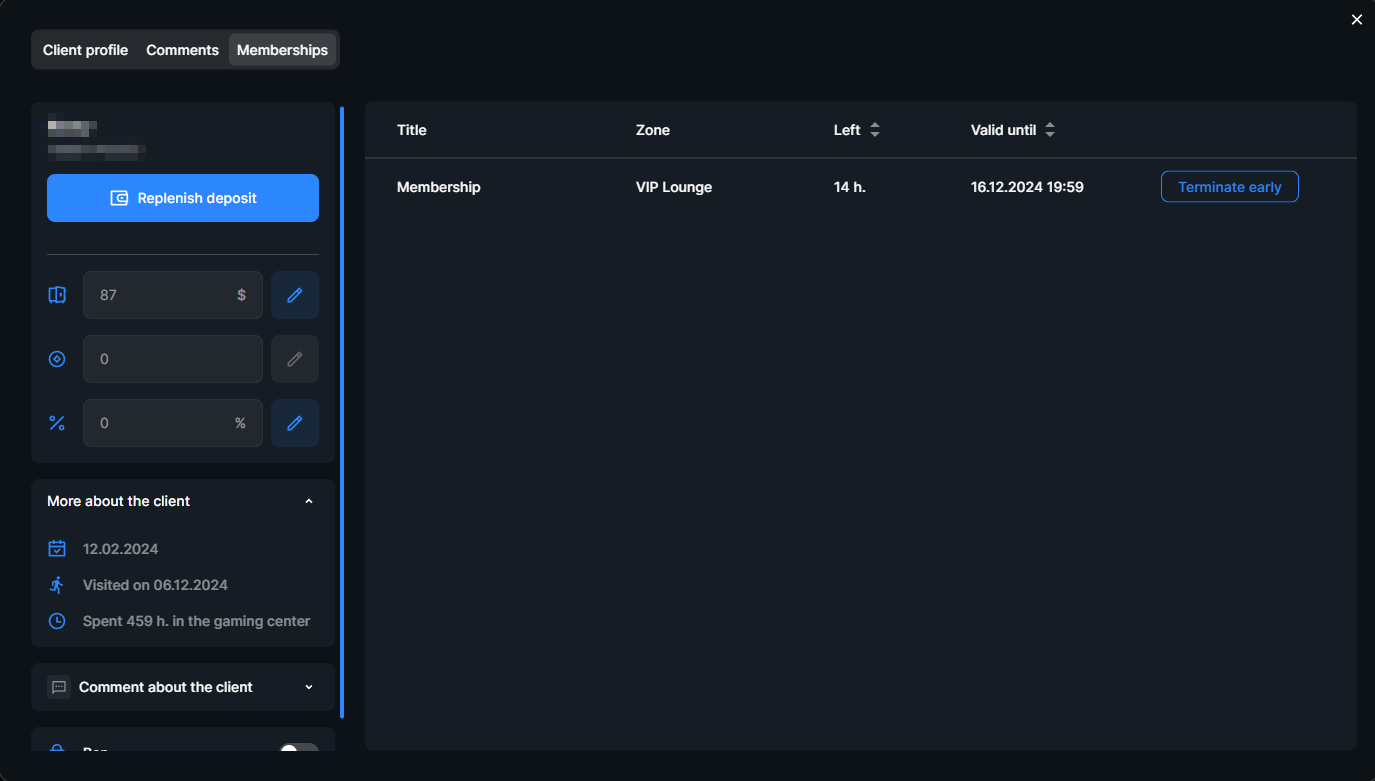
Task: Close the client dialog with X
Action: pos(1357,20)
